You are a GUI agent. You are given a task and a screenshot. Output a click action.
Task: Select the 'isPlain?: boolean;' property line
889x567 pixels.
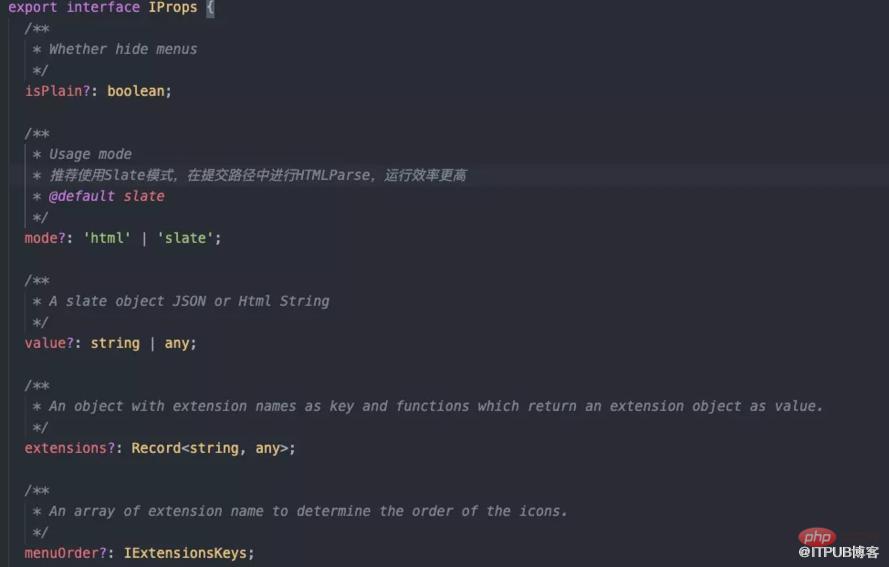coord(98,91)
